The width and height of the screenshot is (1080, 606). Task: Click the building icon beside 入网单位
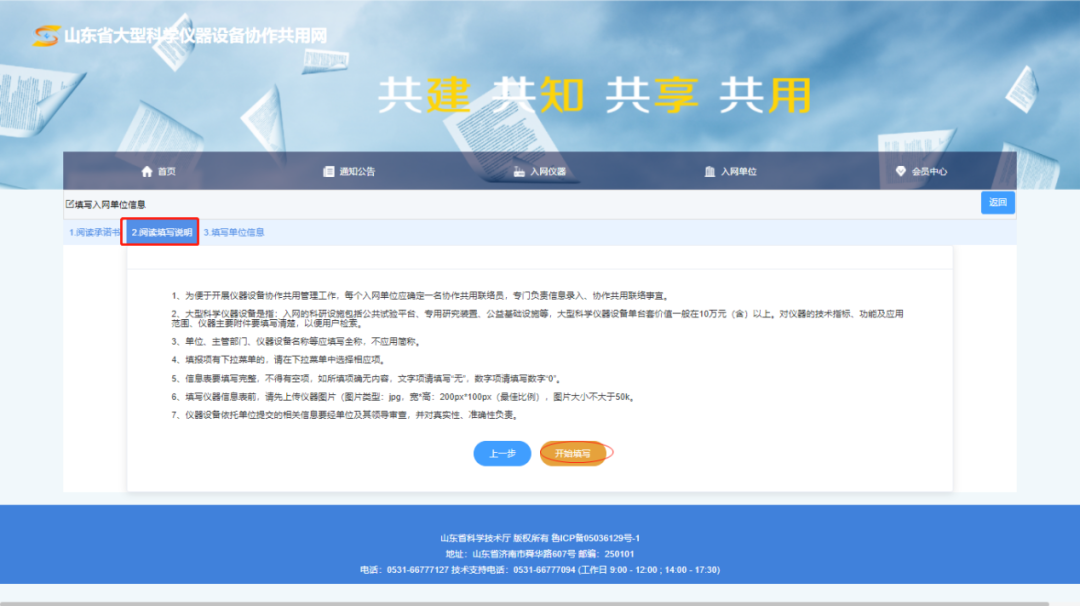(x=710, y=171)
